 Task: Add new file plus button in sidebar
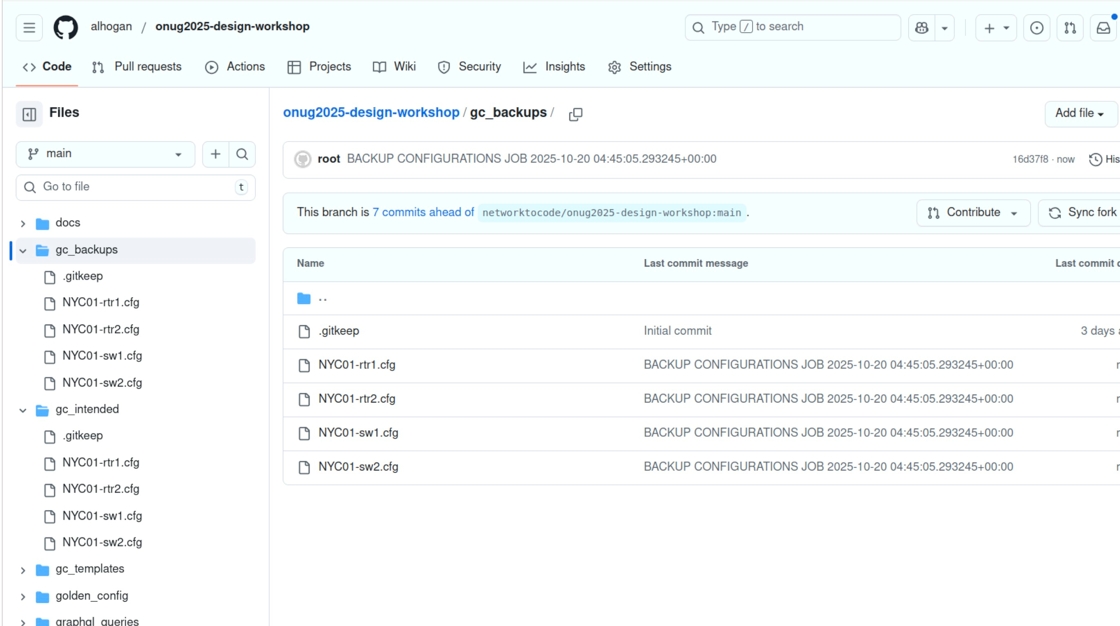click(215, 154)
